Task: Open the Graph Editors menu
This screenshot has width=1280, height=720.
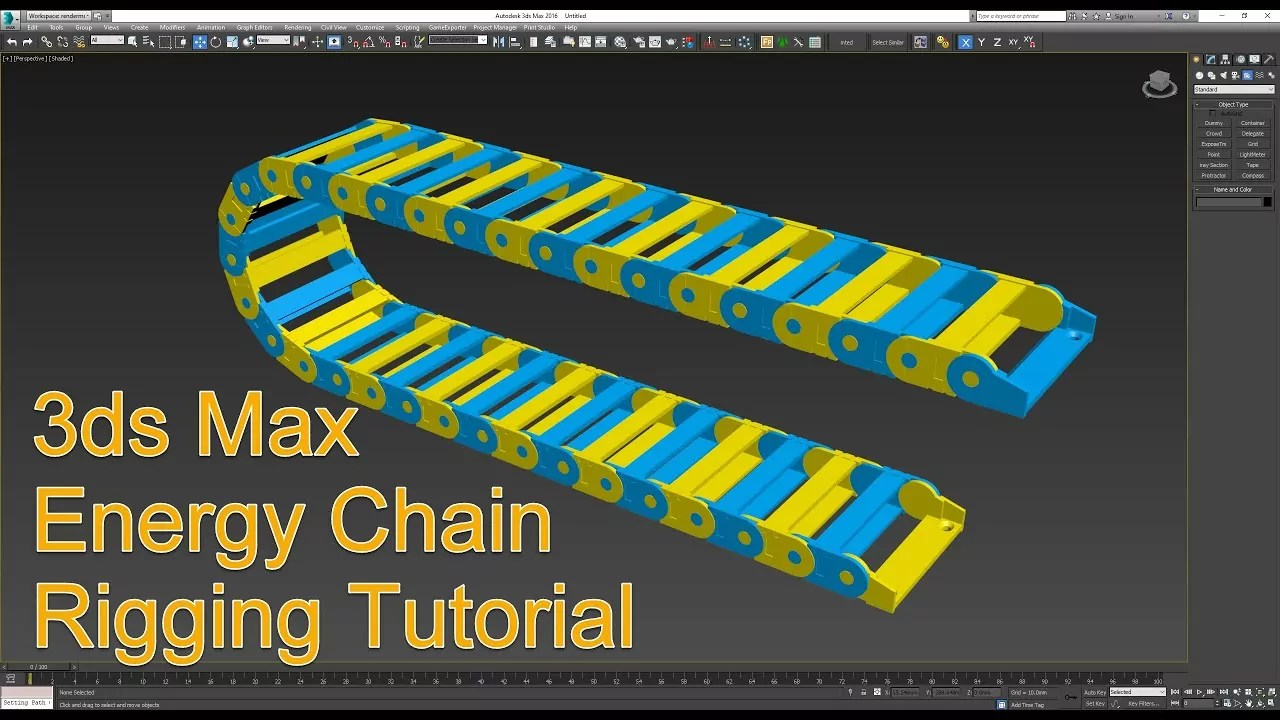Action: pos(254,27)
